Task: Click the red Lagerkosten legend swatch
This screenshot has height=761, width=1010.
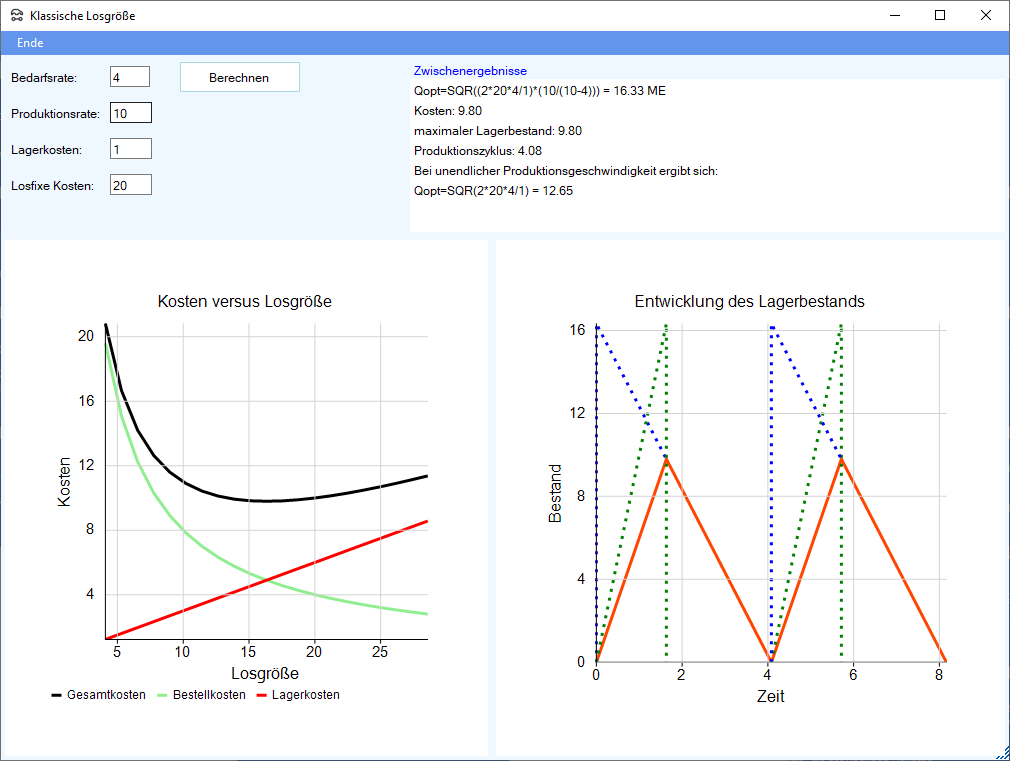Action: point(263,695)
